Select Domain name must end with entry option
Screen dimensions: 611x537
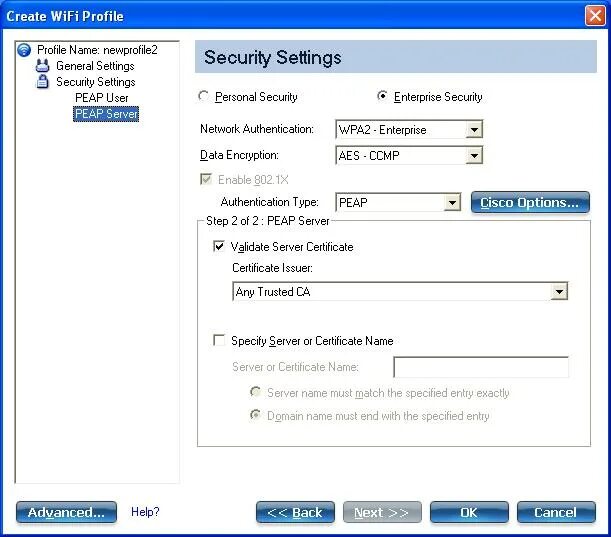[x=255, y=415]
